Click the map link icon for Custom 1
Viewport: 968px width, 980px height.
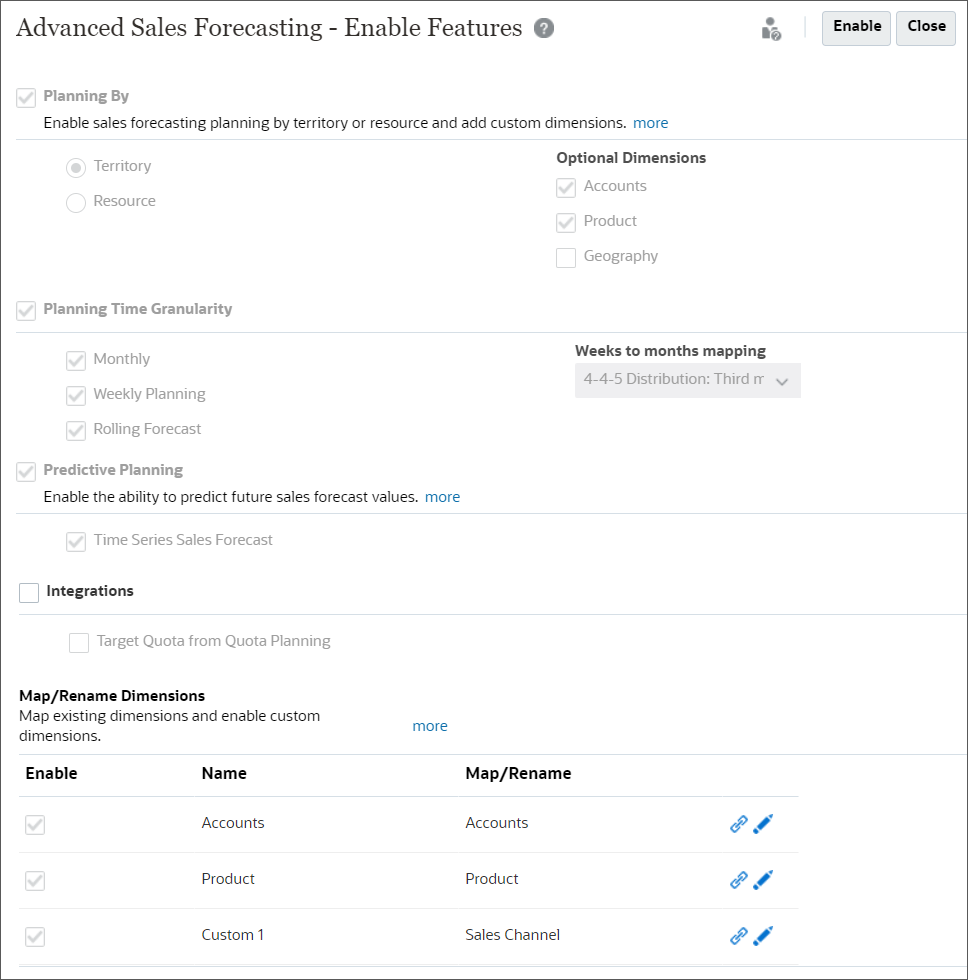point(739,936)
